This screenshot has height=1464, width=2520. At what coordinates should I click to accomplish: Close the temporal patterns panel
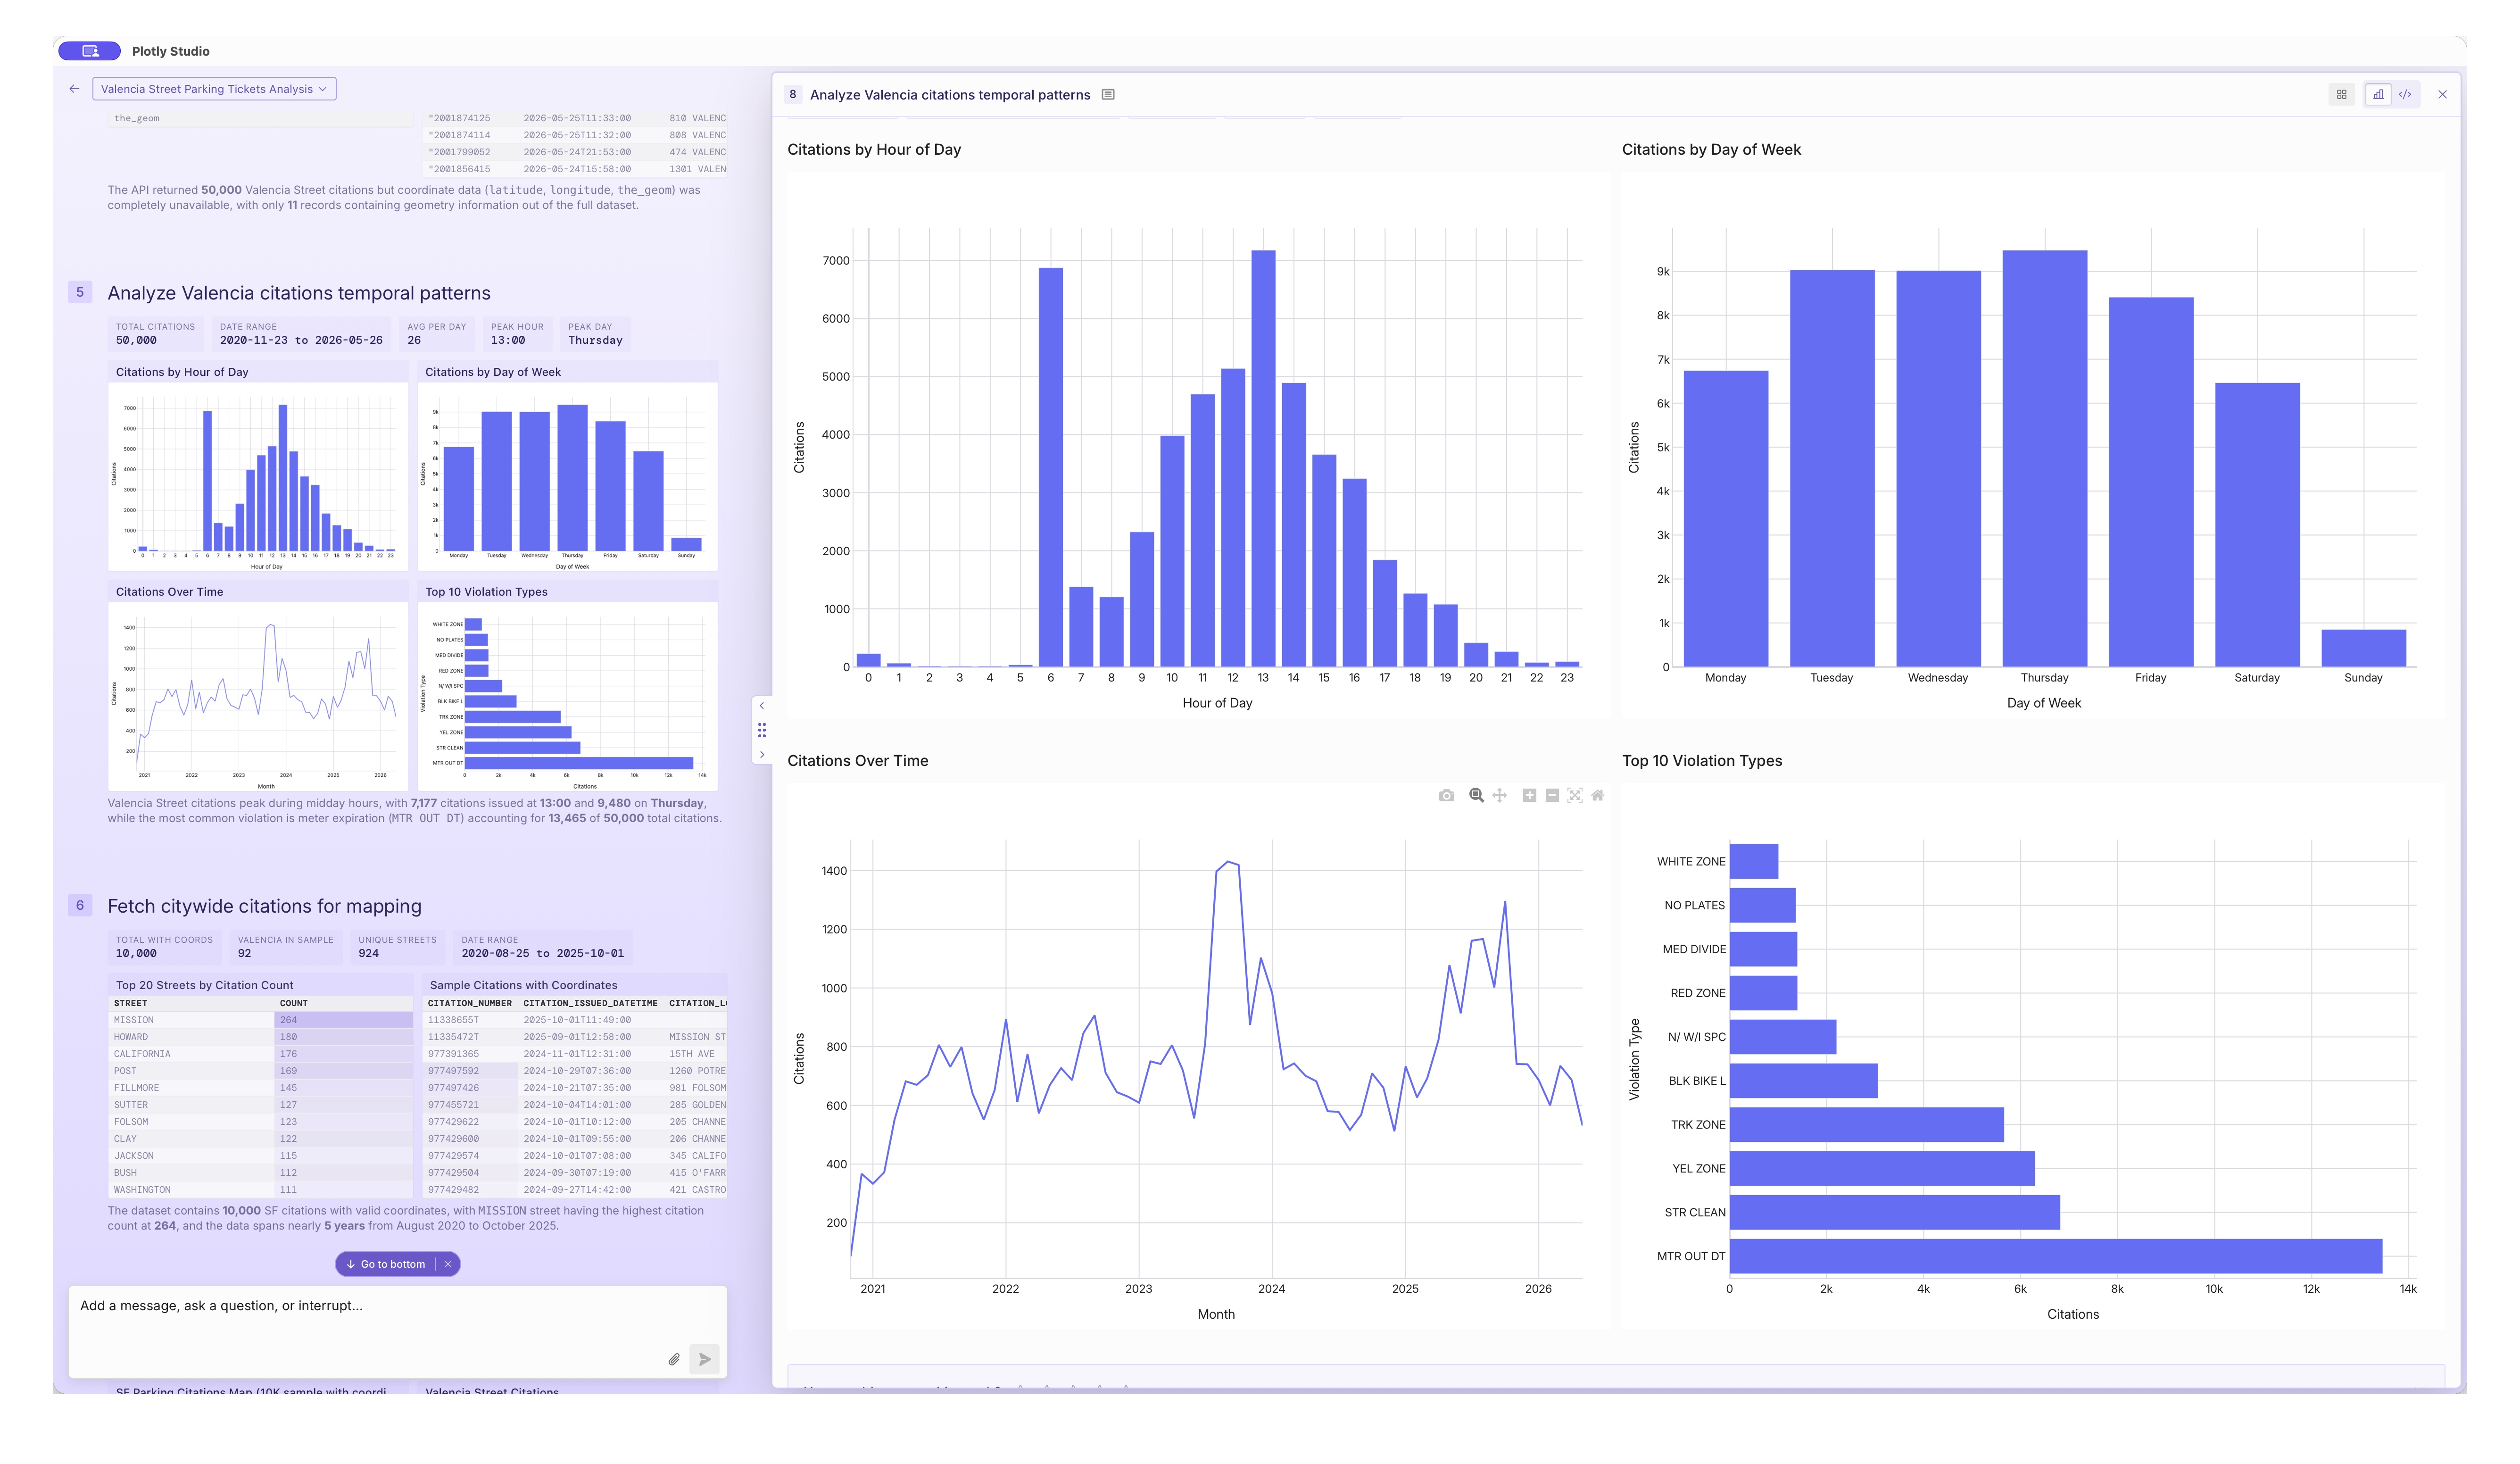(2442, 95)
